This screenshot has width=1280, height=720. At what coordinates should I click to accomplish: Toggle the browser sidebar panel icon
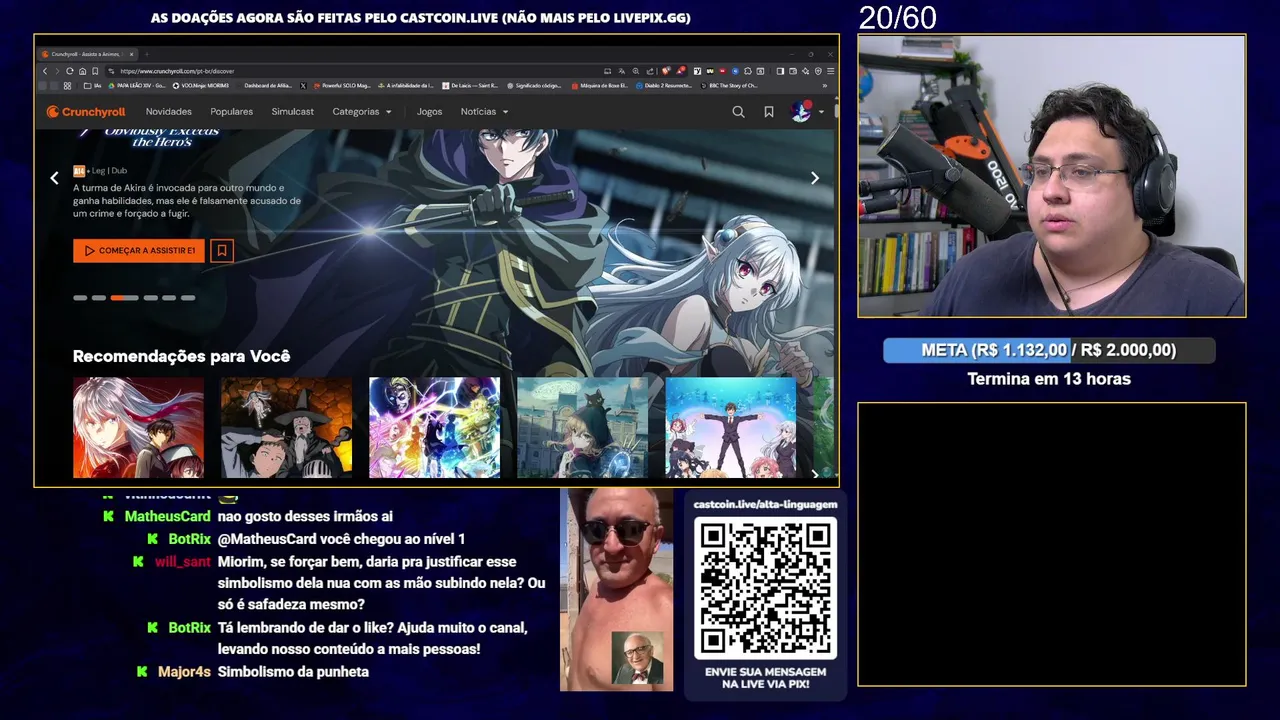pos(780,71)
